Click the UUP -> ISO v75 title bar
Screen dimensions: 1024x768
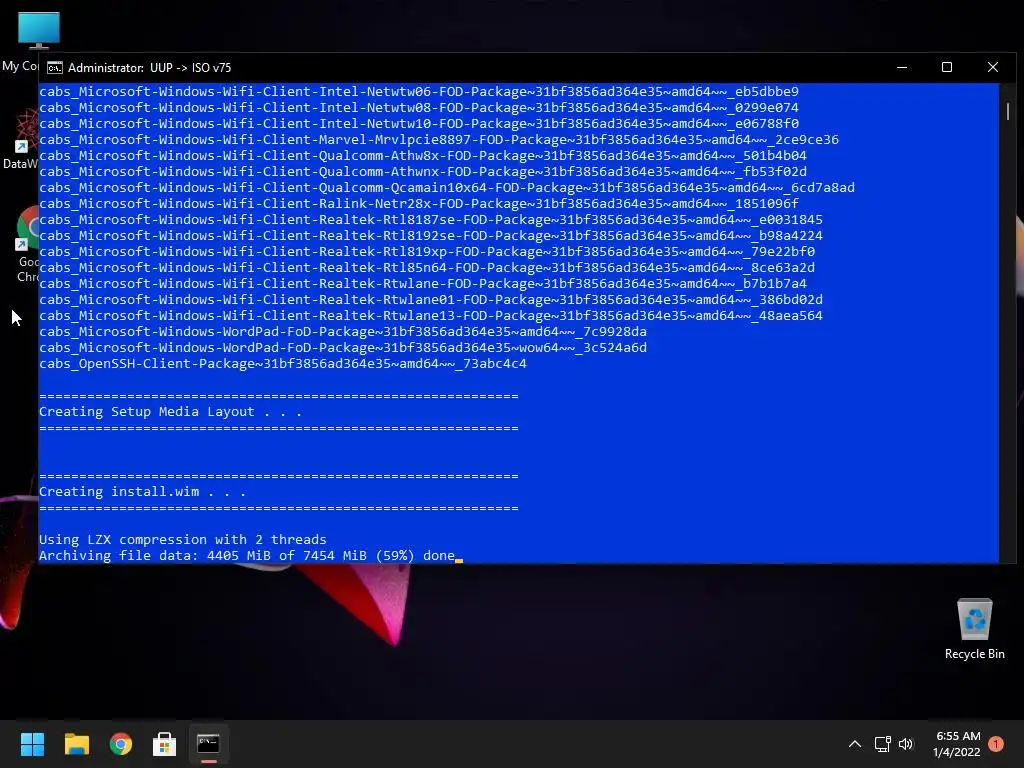click(x=457, y=68)
